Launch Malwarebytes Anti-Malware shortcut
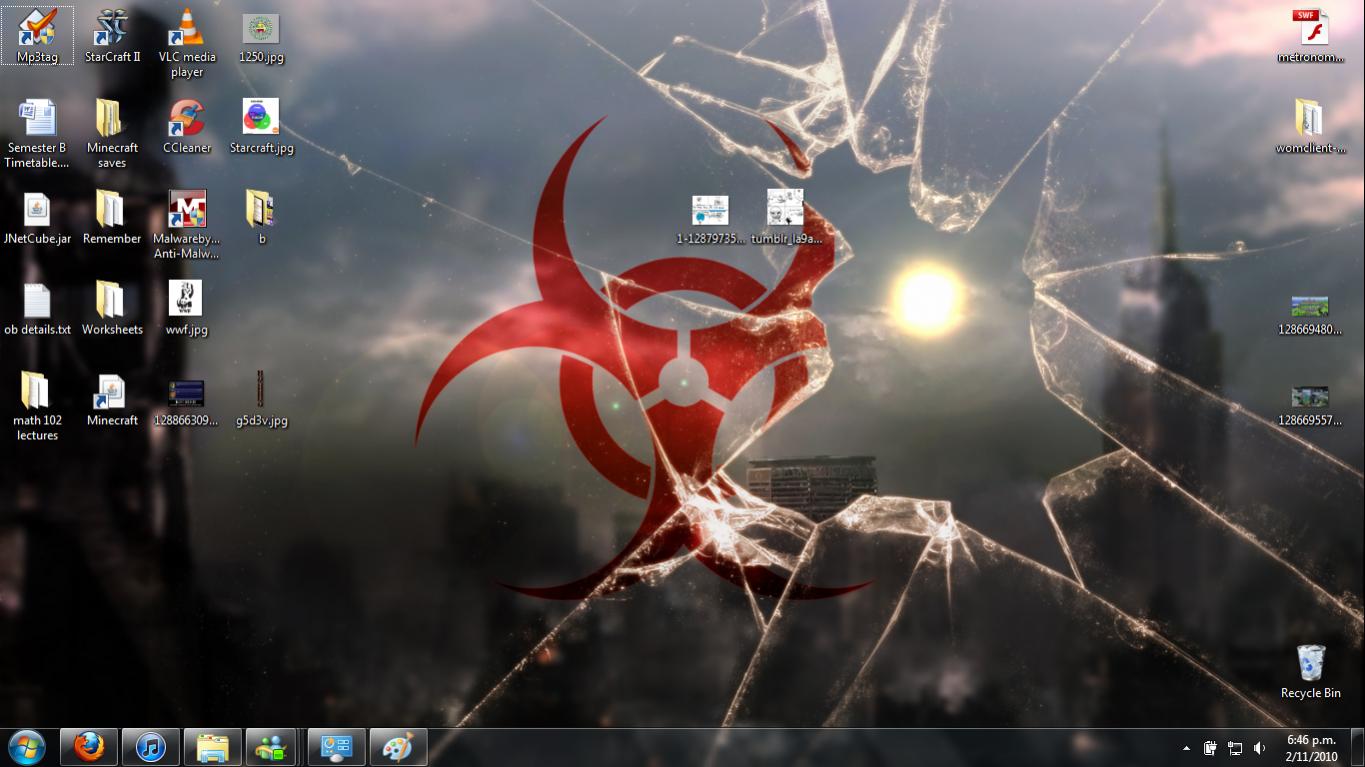Screen dimensions: 1365x767 click(187, 225)
